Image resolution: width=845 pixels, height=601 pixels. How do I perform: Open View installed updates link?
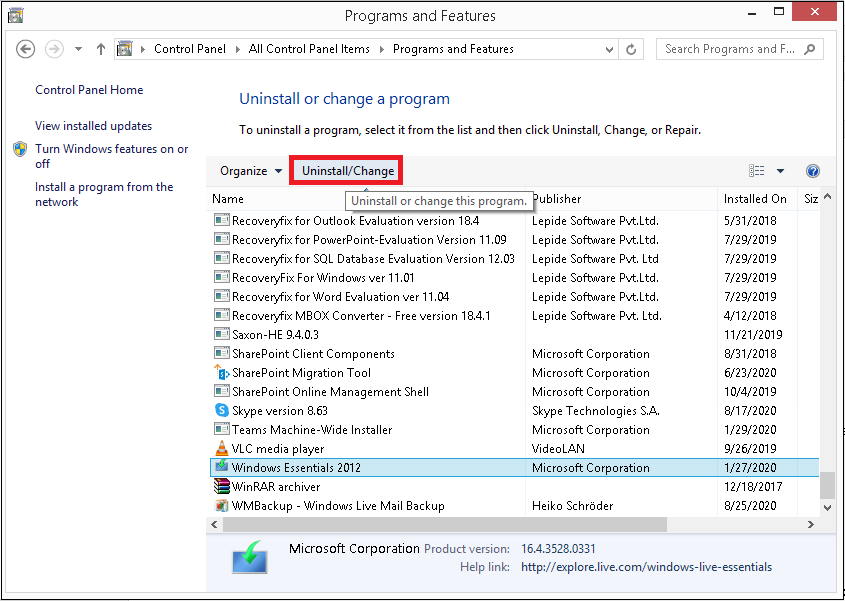[94, 126]
